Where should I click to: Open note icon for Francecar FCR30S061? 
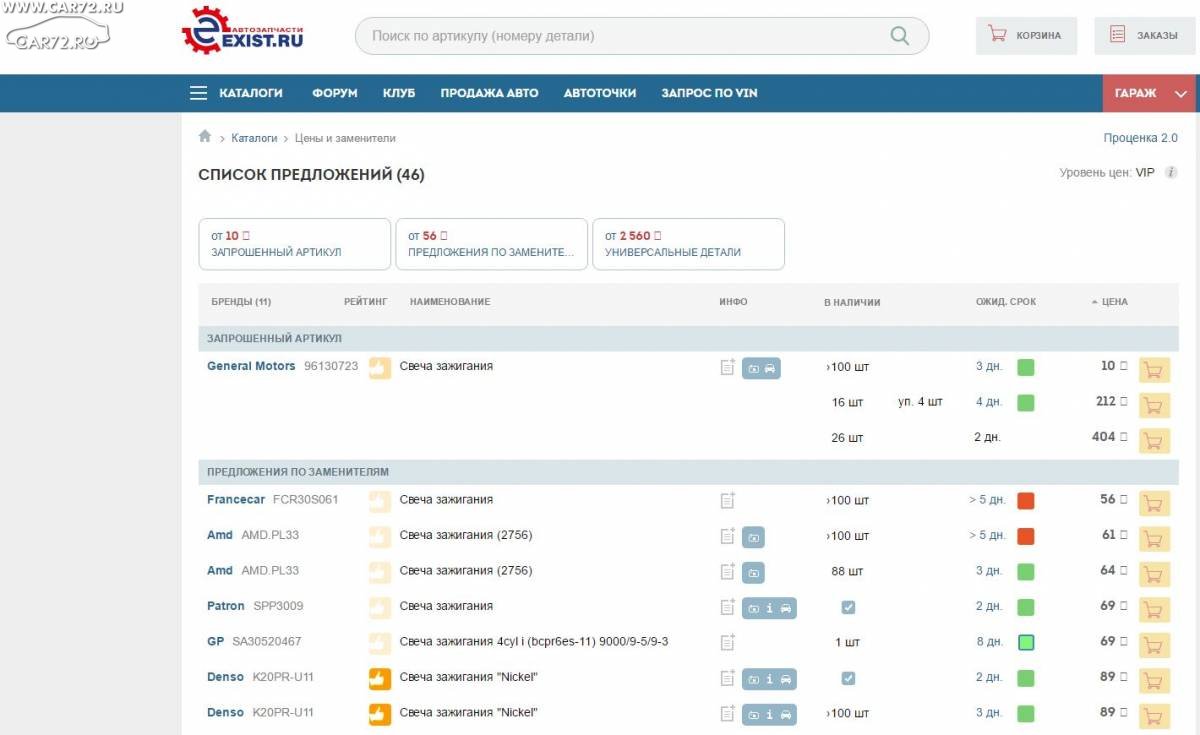click(x=728, y=501)
